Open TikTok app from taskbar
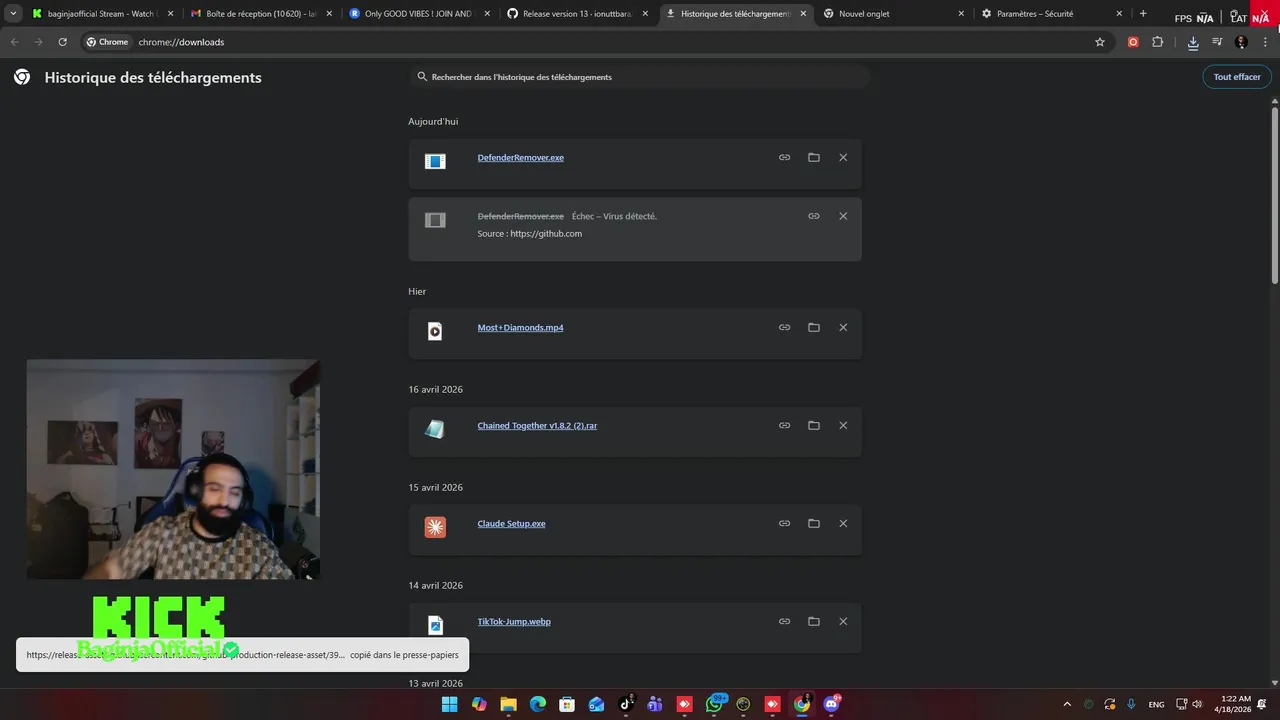 pos(626,704)
